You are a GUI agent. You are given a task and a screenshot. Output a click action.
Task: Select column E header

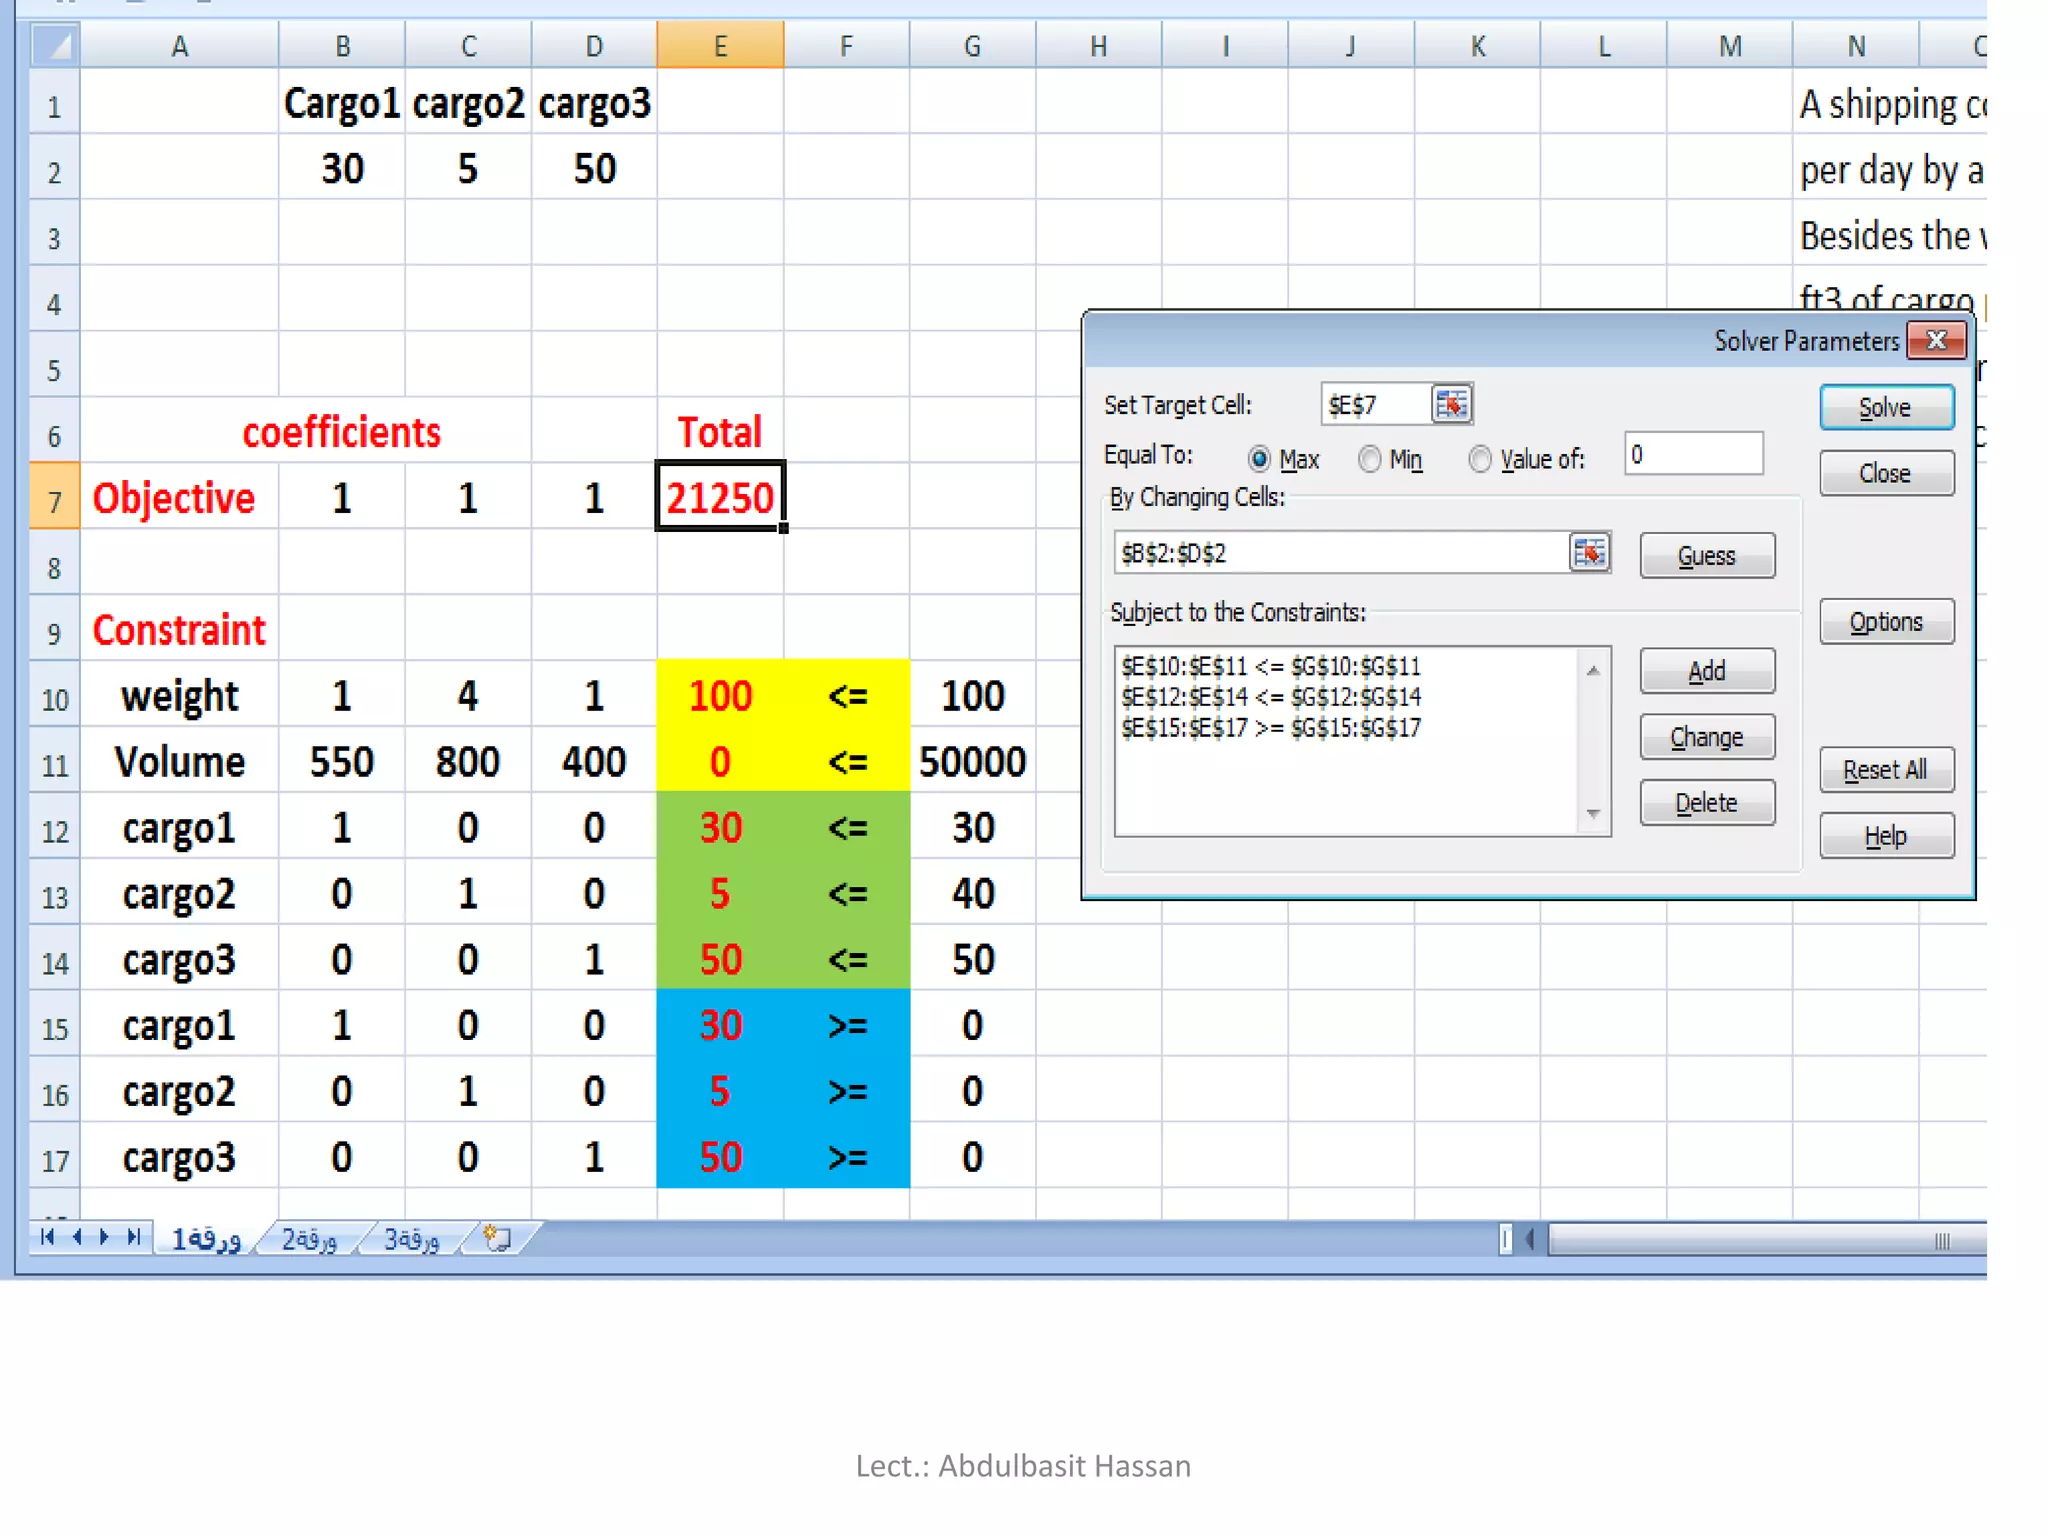pos(720,46)
